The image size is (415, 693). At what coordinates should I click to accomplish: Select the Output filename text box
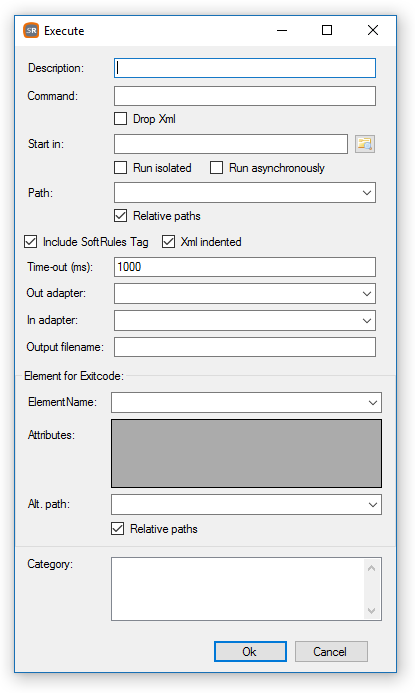(x=245, y=347)
